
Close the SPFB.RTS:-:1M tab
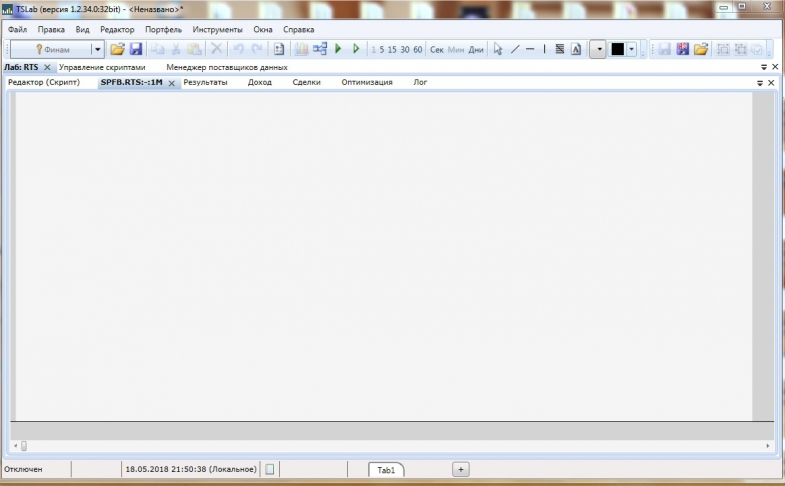tap(172, 83)
